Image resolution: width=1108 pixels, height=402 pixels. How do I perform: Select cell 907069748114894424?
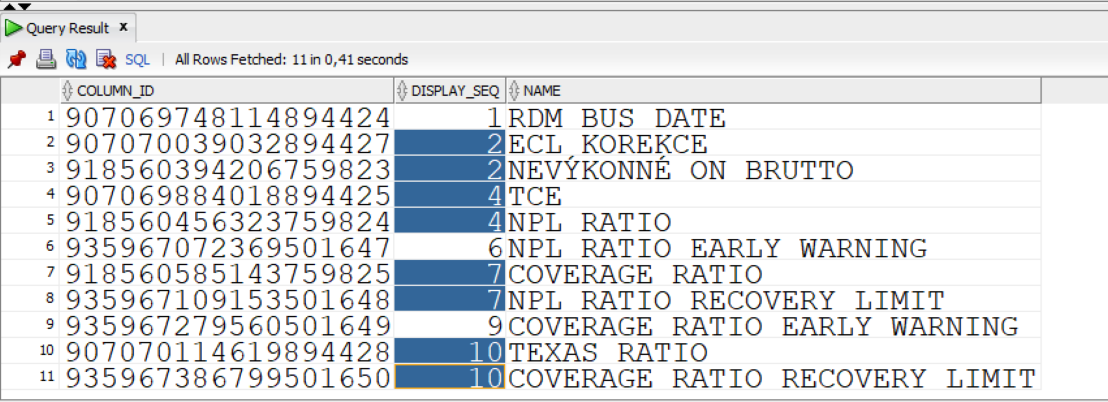coord(227,117)
